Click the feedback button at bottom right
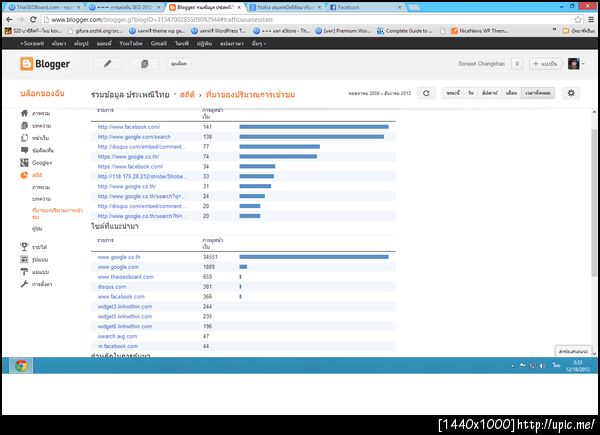 pyautogui.click(x=573, y=351)
